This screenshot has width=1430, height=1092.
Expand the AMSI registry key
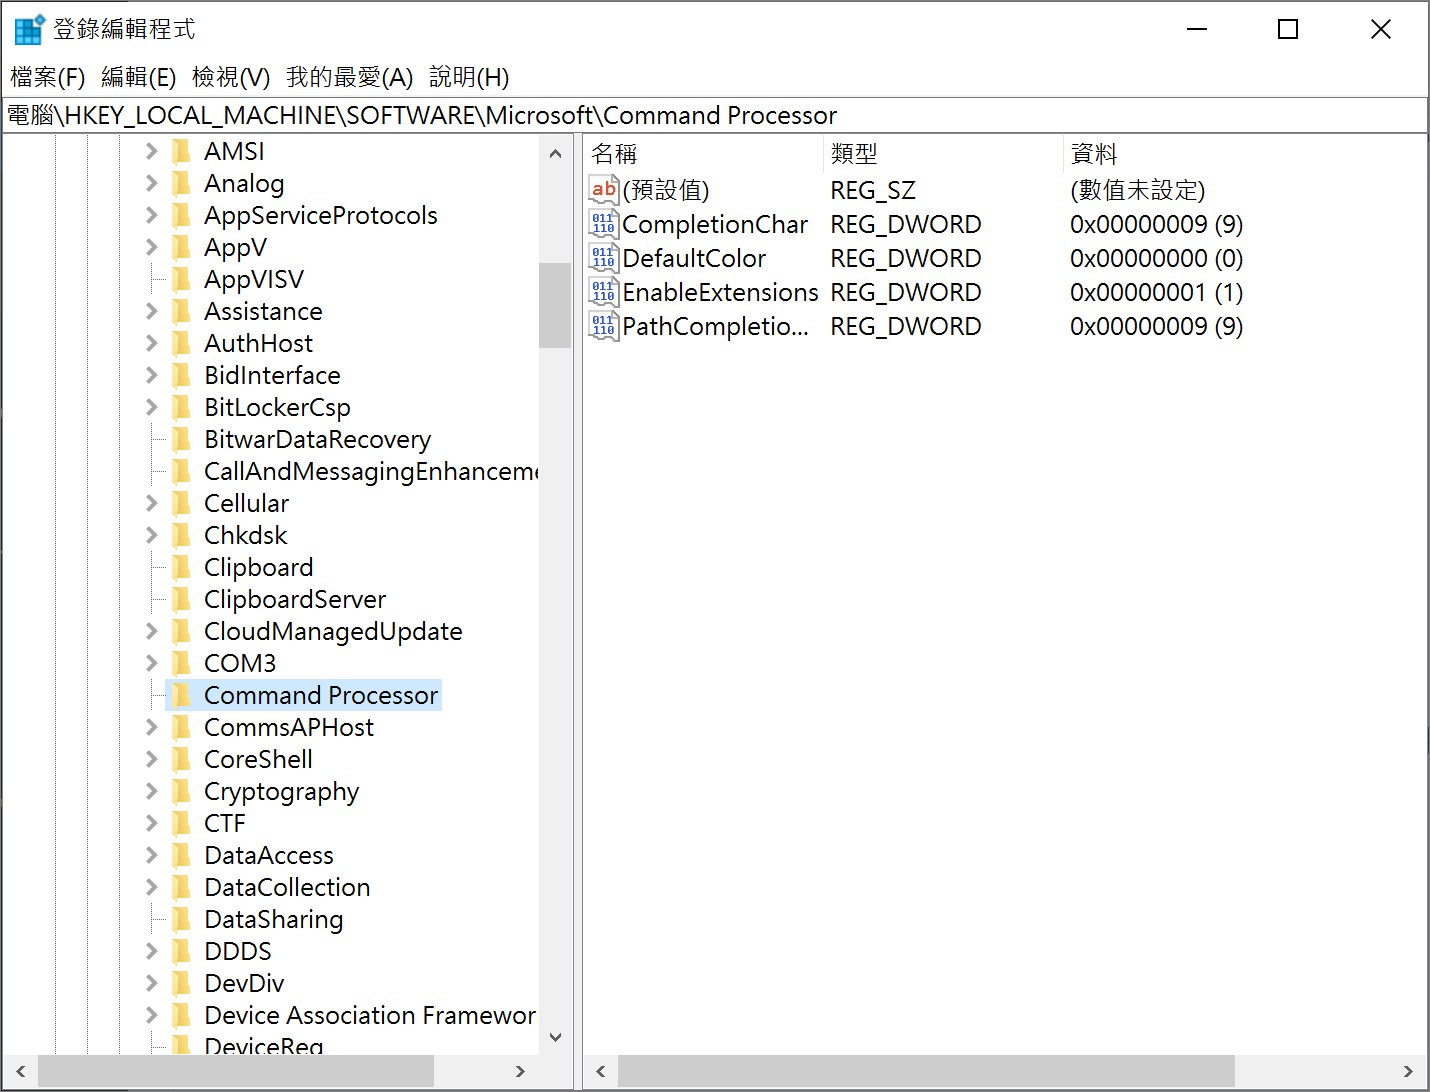point(151,151)
